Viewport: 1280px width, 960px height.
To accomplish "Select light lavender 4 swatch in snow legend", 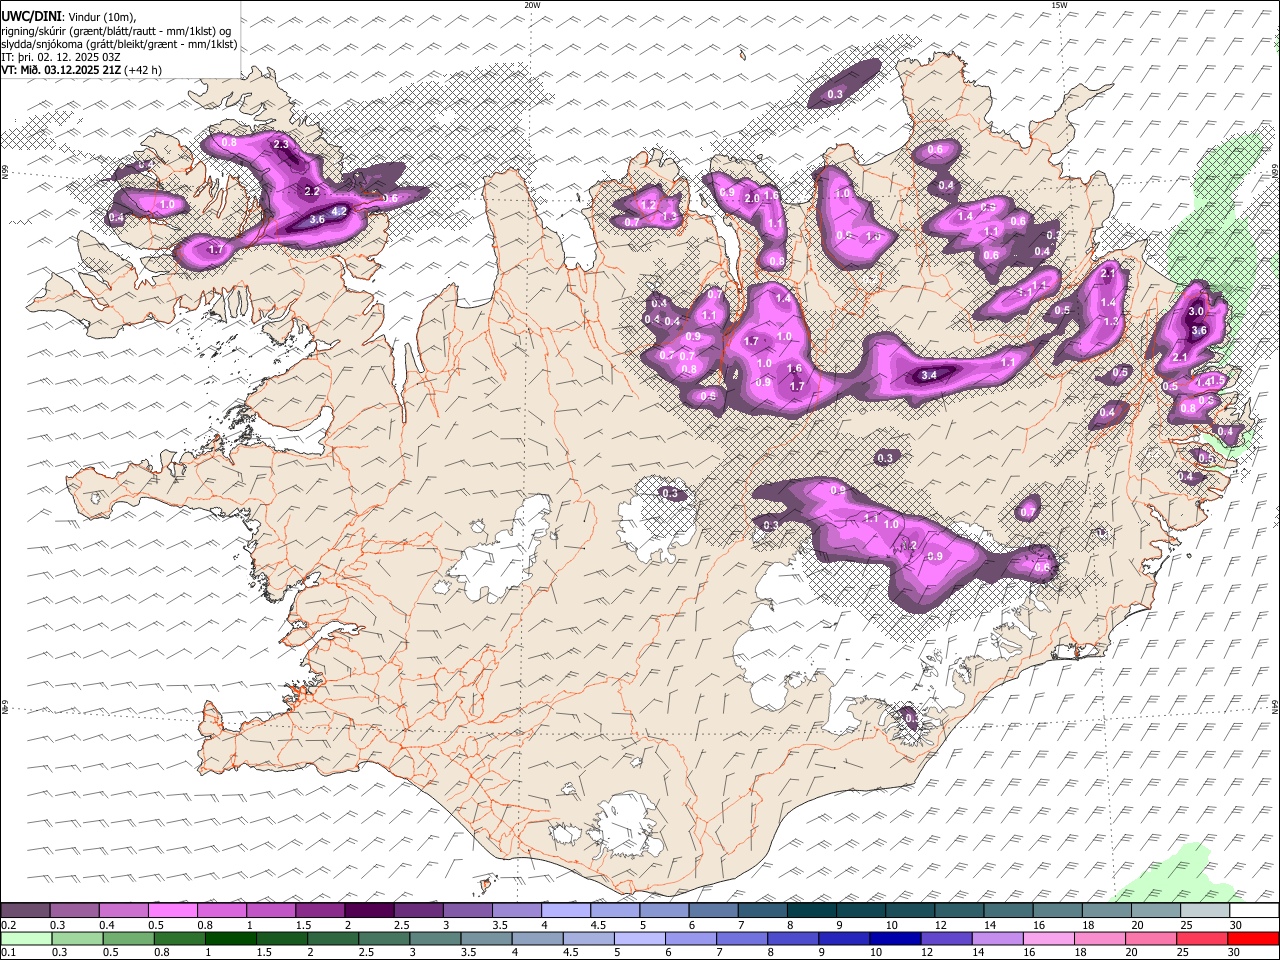I will tap(564, 911).
